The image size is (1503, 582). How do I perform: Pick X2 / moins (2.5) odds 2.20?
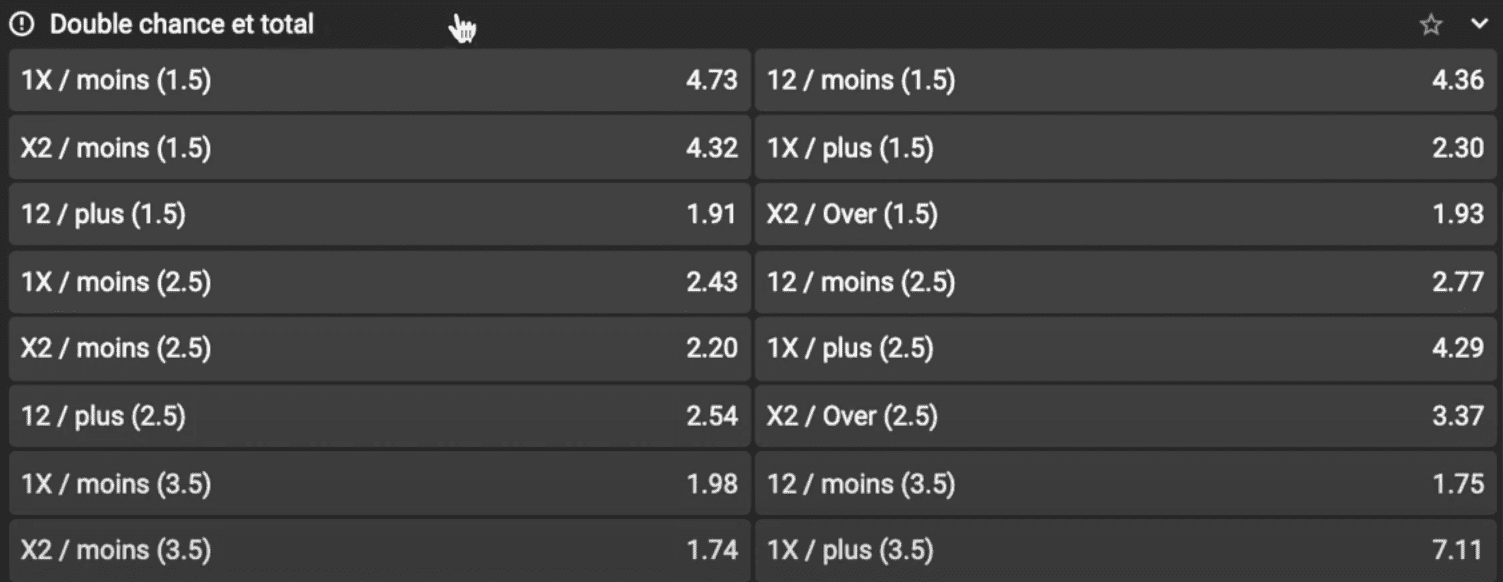coord(379,348)
